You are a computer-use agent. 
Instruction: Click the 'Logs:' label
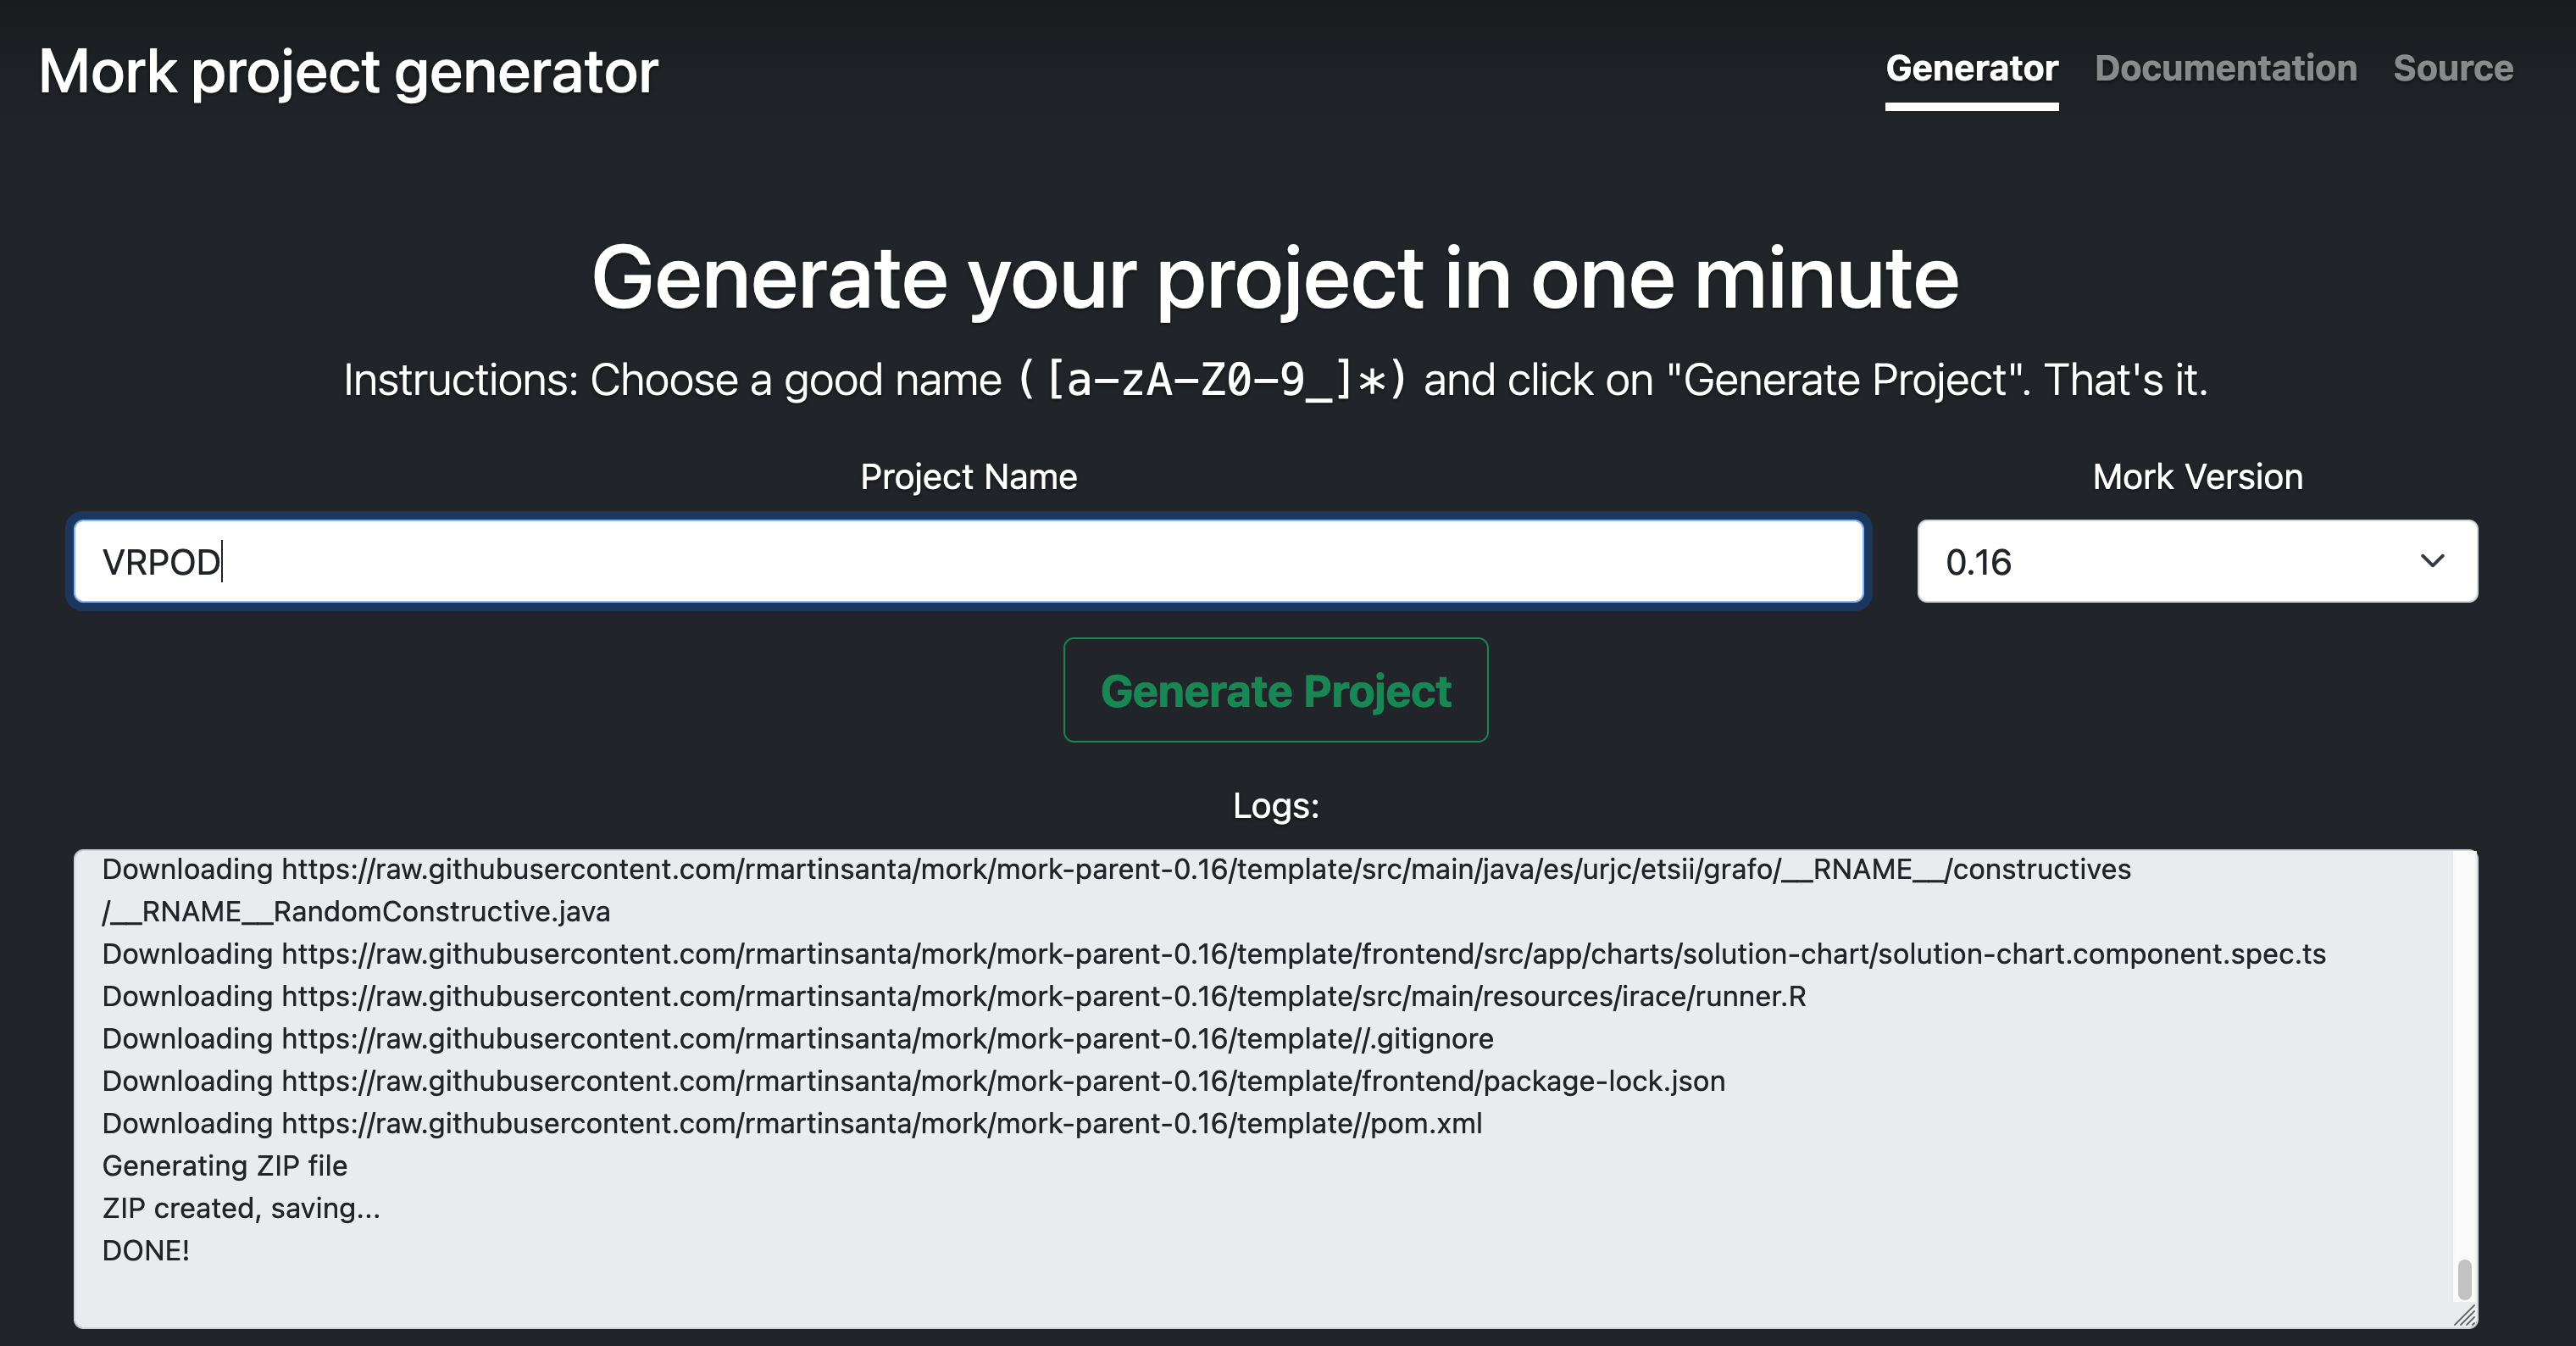pyautogui.click(x=1275, y=806)
